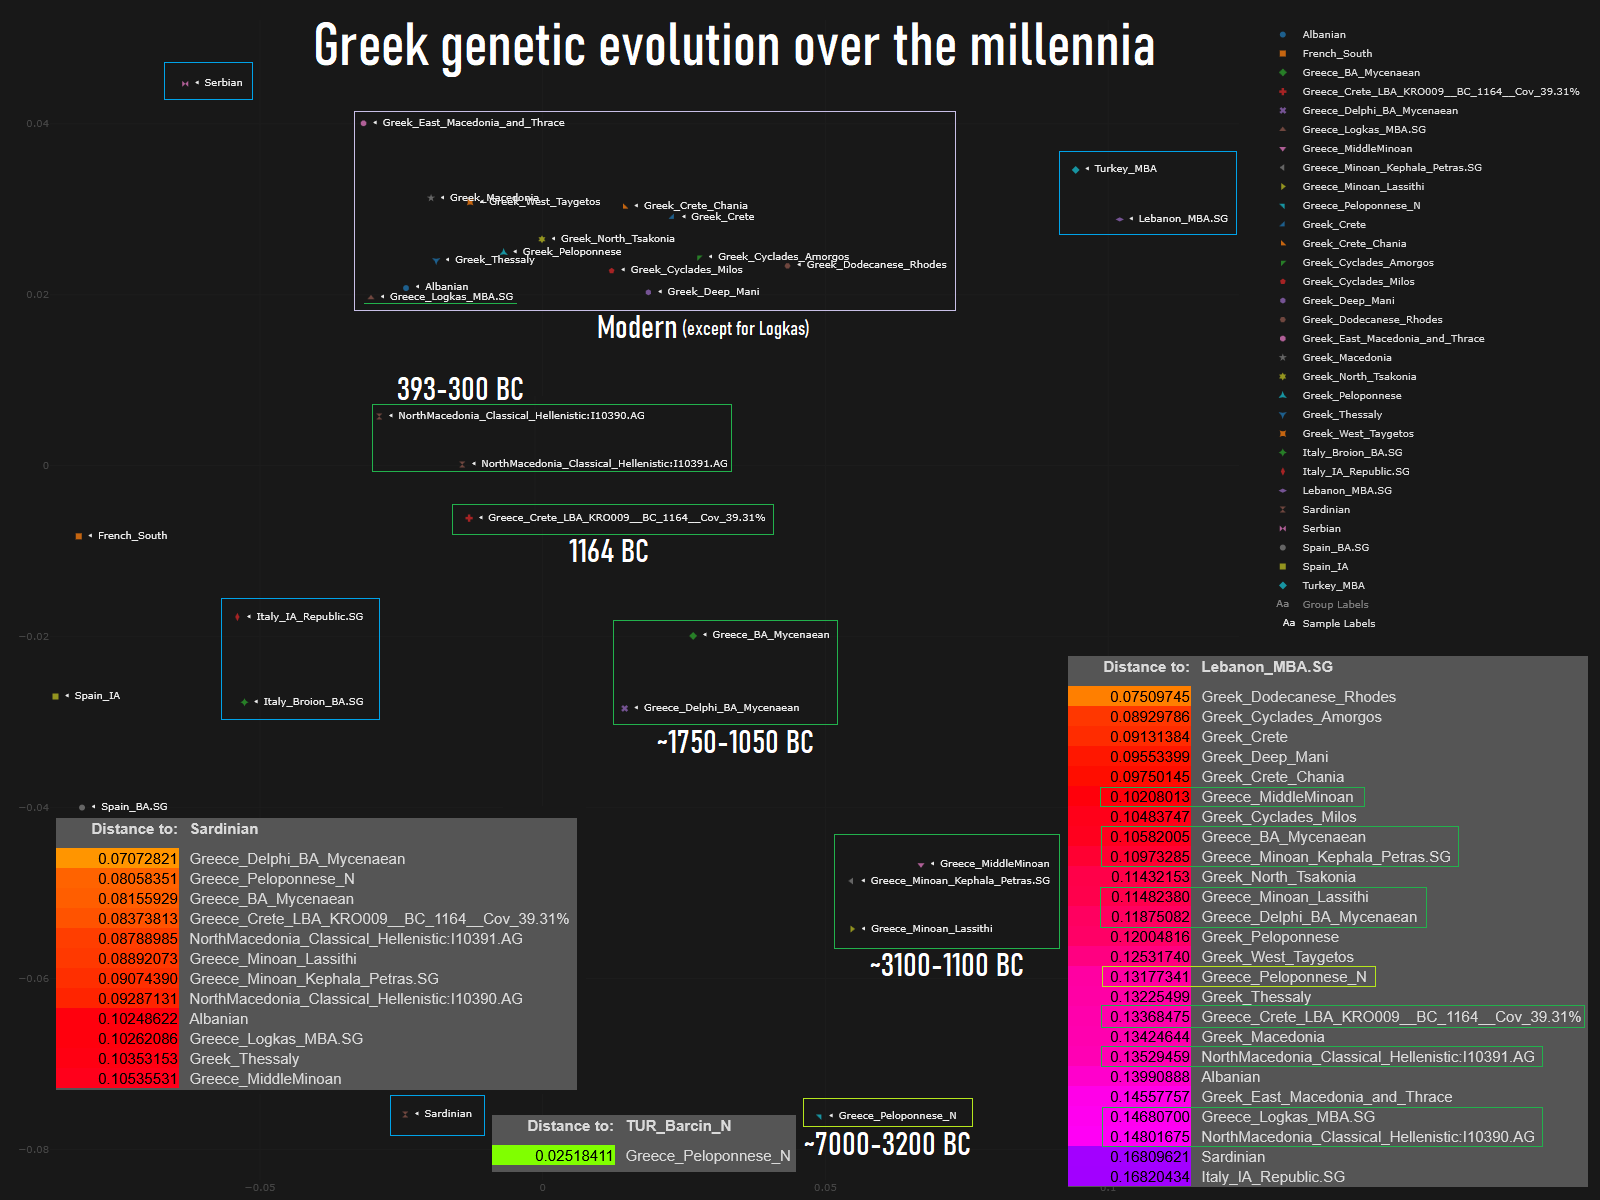Click the Greek_Deep_Mani purple point in the plot
Viewport: 1600px width, 1200px height.
pyautogui.click(x=648, y=292)
